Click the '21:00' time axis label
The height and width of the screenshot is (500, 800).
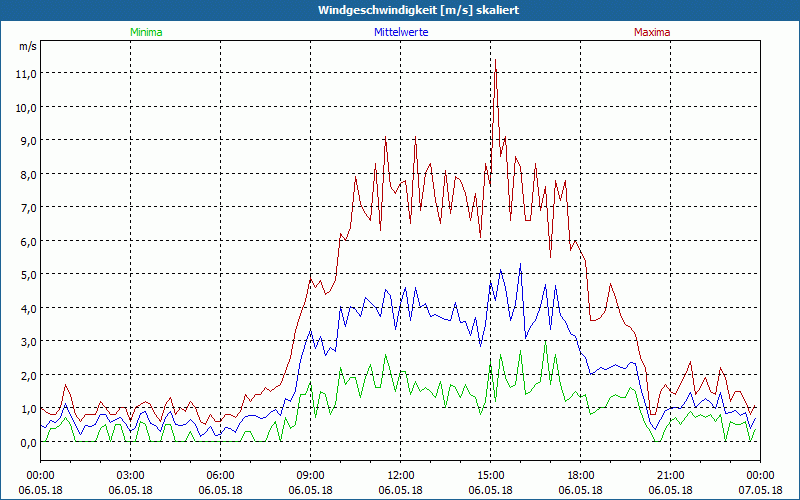(670, 476)
